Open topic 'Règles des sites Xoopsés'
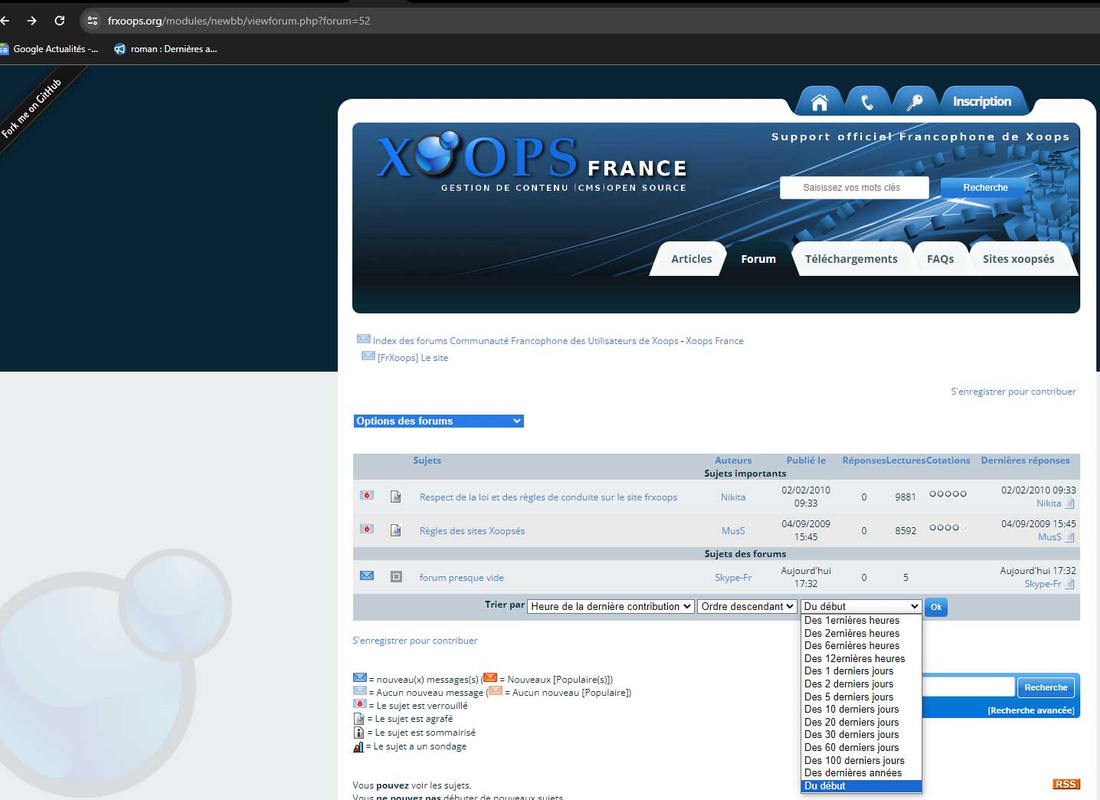The width and height of the screenshot is (1100, 800). tap(472, 531)
